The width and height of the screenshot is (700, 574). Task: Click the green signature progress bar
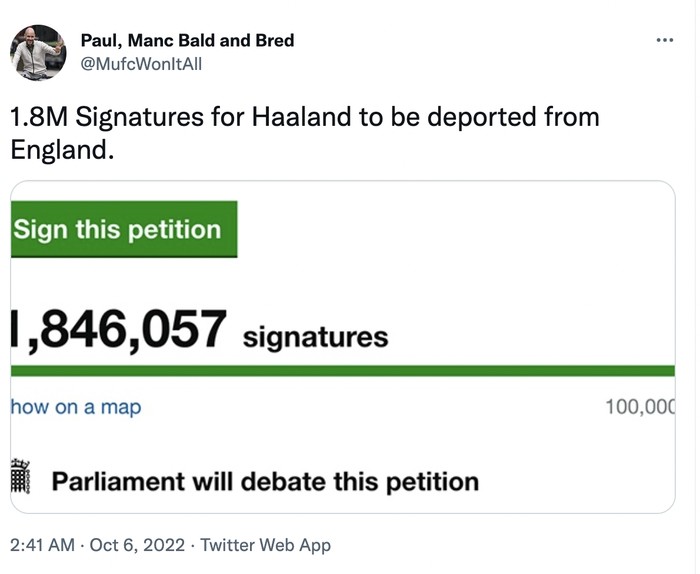pos(342,371)
